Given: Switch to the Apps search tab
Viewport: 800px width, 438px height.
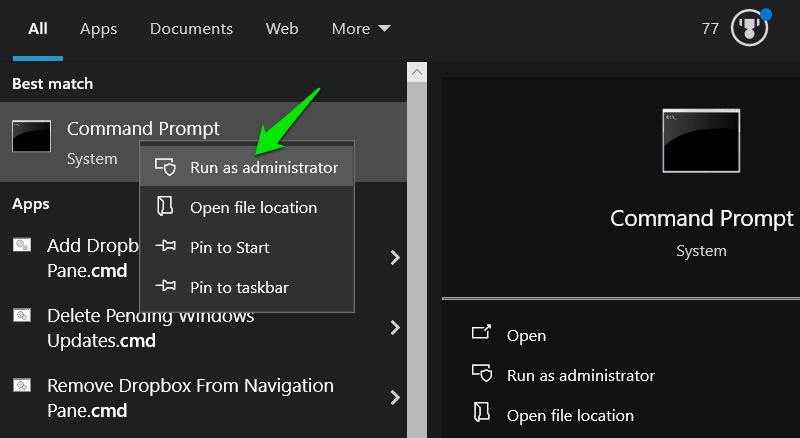Looking at the screenshot, I should (98, 29).
